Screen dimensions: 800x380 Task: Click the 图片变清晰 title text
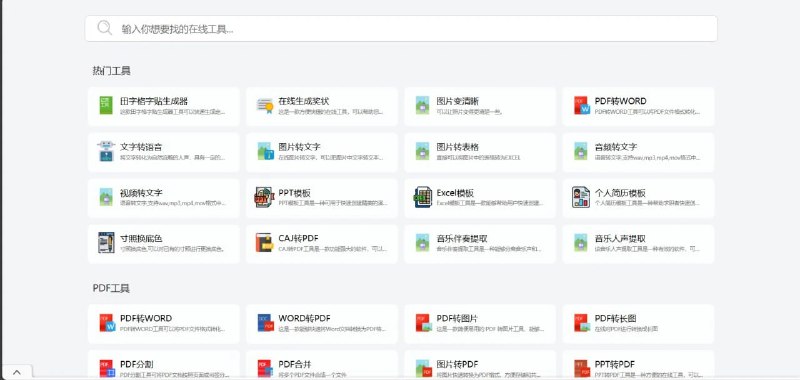458,101
